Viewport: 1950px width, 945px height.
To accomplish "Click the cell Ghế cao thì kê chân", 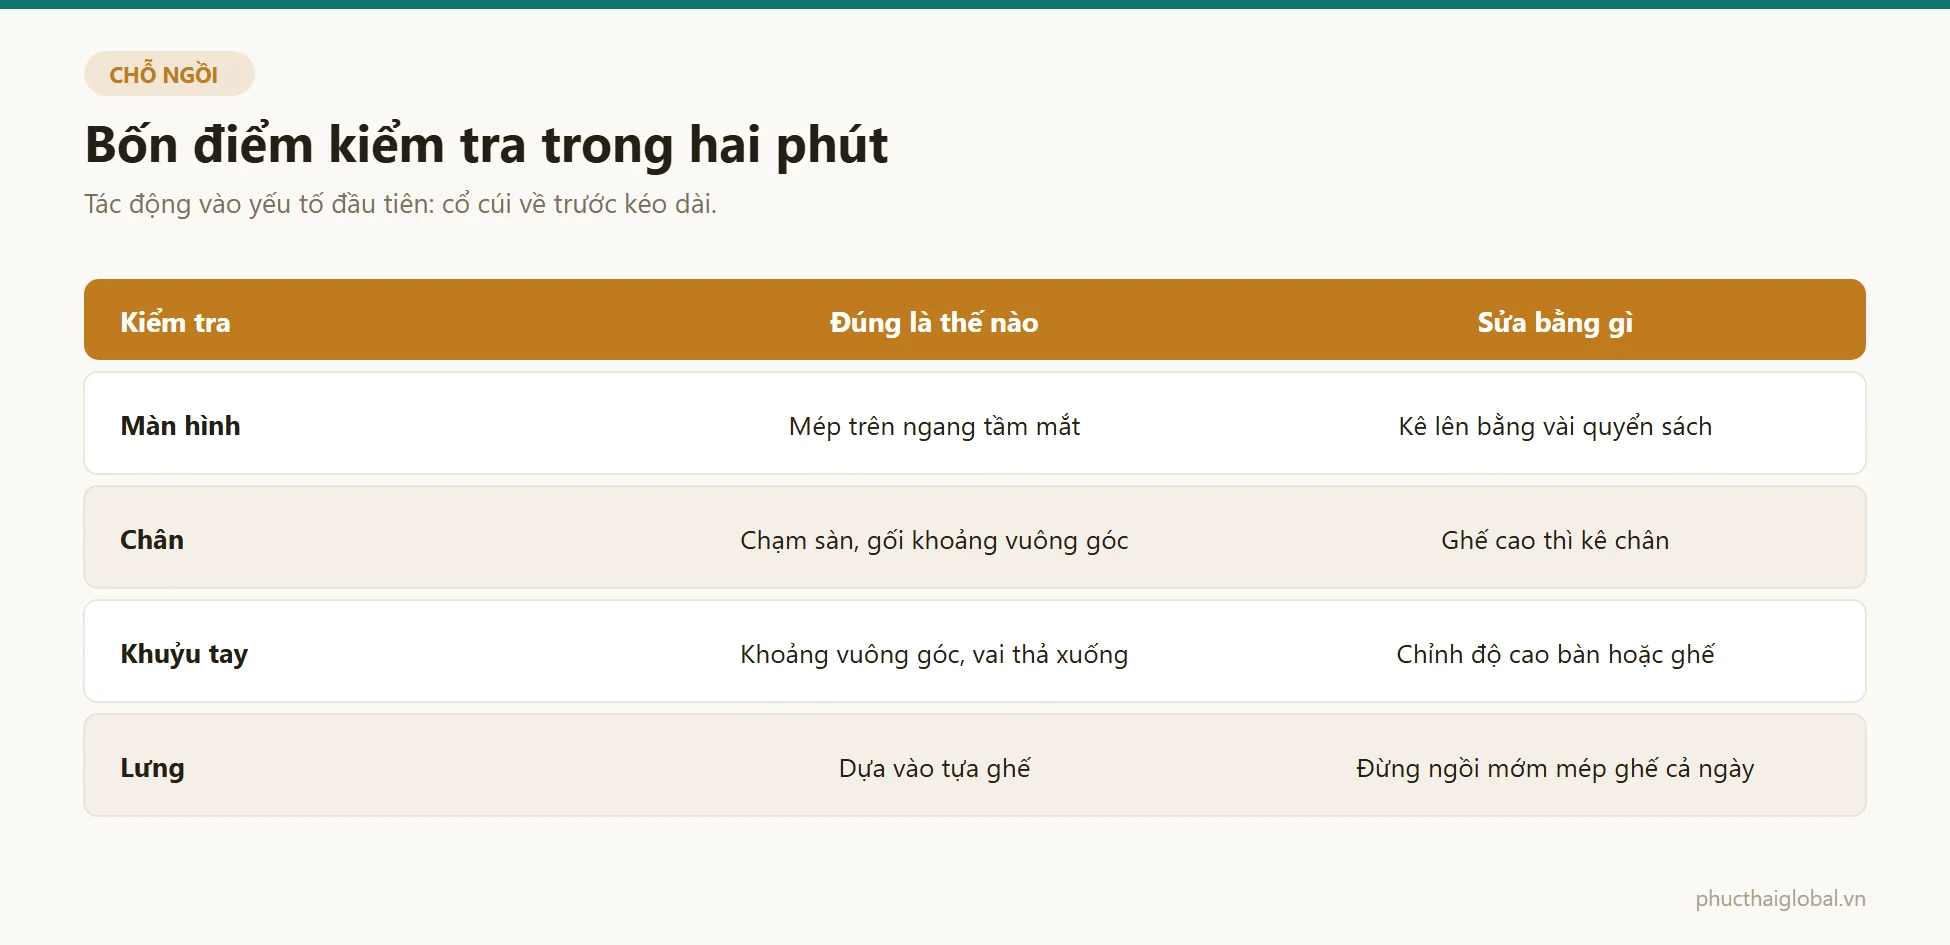I will click(1555, 540).
